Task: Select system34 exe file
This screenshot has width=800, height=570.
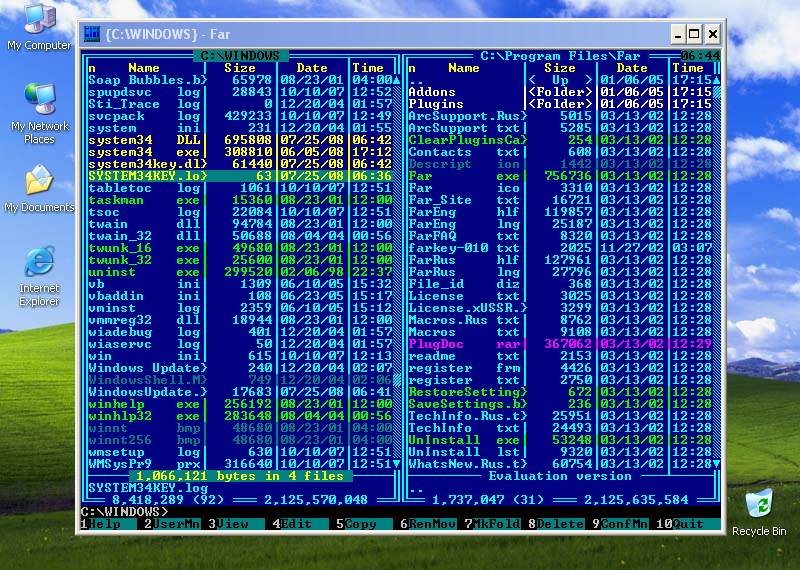Action: tap(240, 152)
